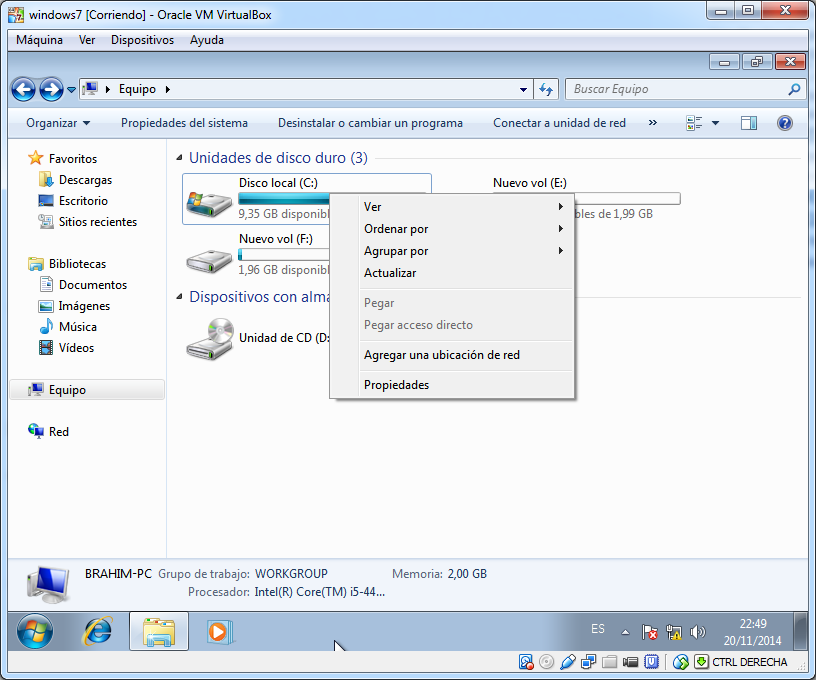Open recent pages dropdown beside forward arrow

(71, 90)
